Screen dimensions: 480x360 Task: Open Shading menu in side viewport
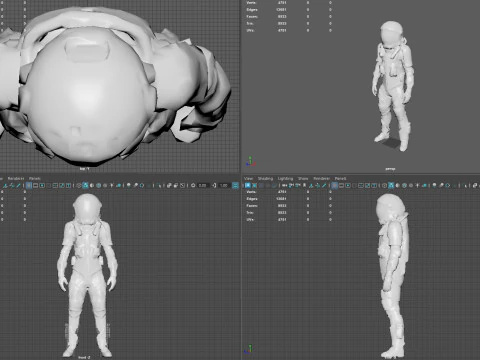[x=265, y=179]
